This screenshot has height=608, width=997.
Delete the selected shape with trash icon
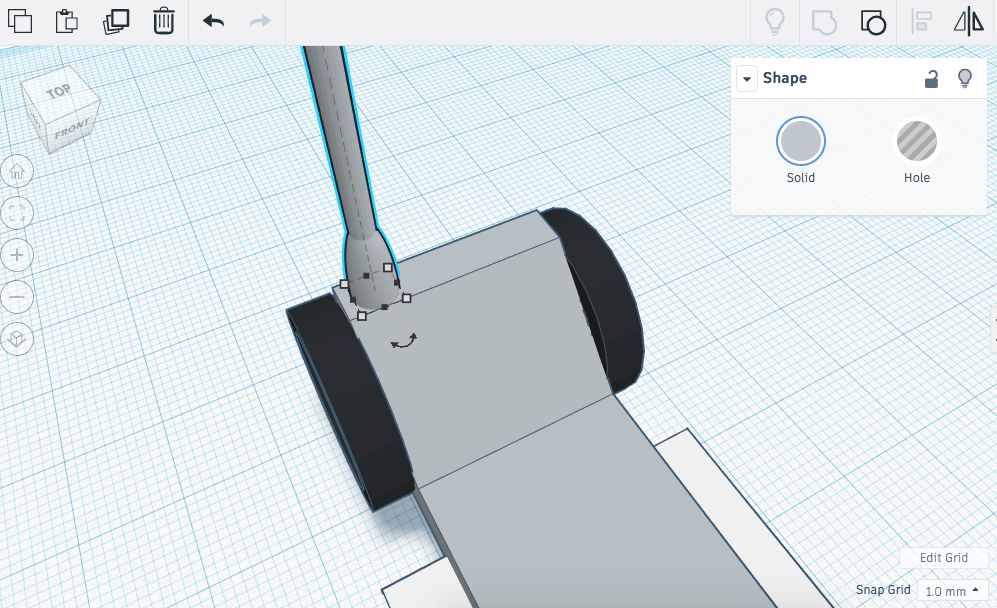(163, 22)
